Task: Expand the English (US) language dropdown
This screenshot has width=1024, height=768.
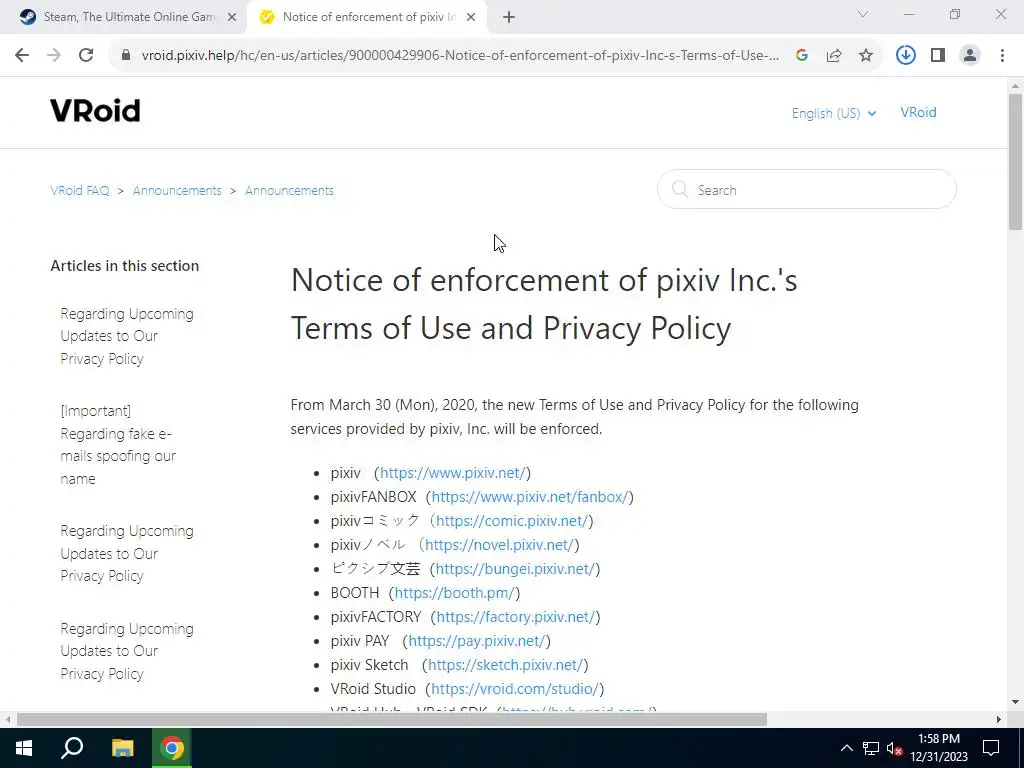Action: pos(833,113)
